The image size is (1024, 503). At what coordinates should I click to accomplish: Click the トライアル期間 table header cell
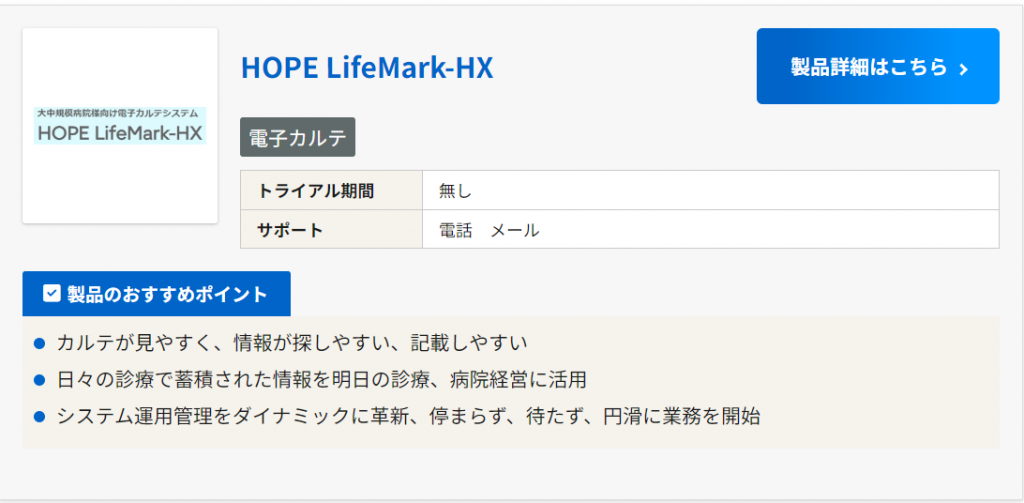[x=316, y=191]
